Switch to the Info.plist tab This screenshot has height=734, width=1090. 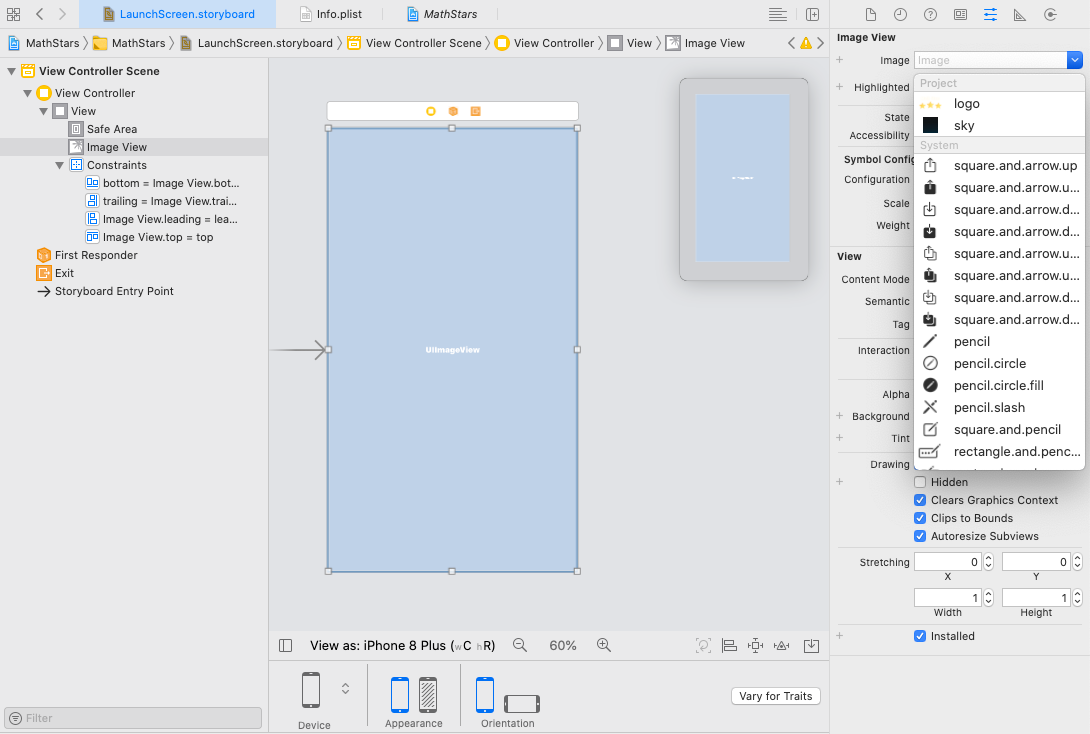(331, 14)
